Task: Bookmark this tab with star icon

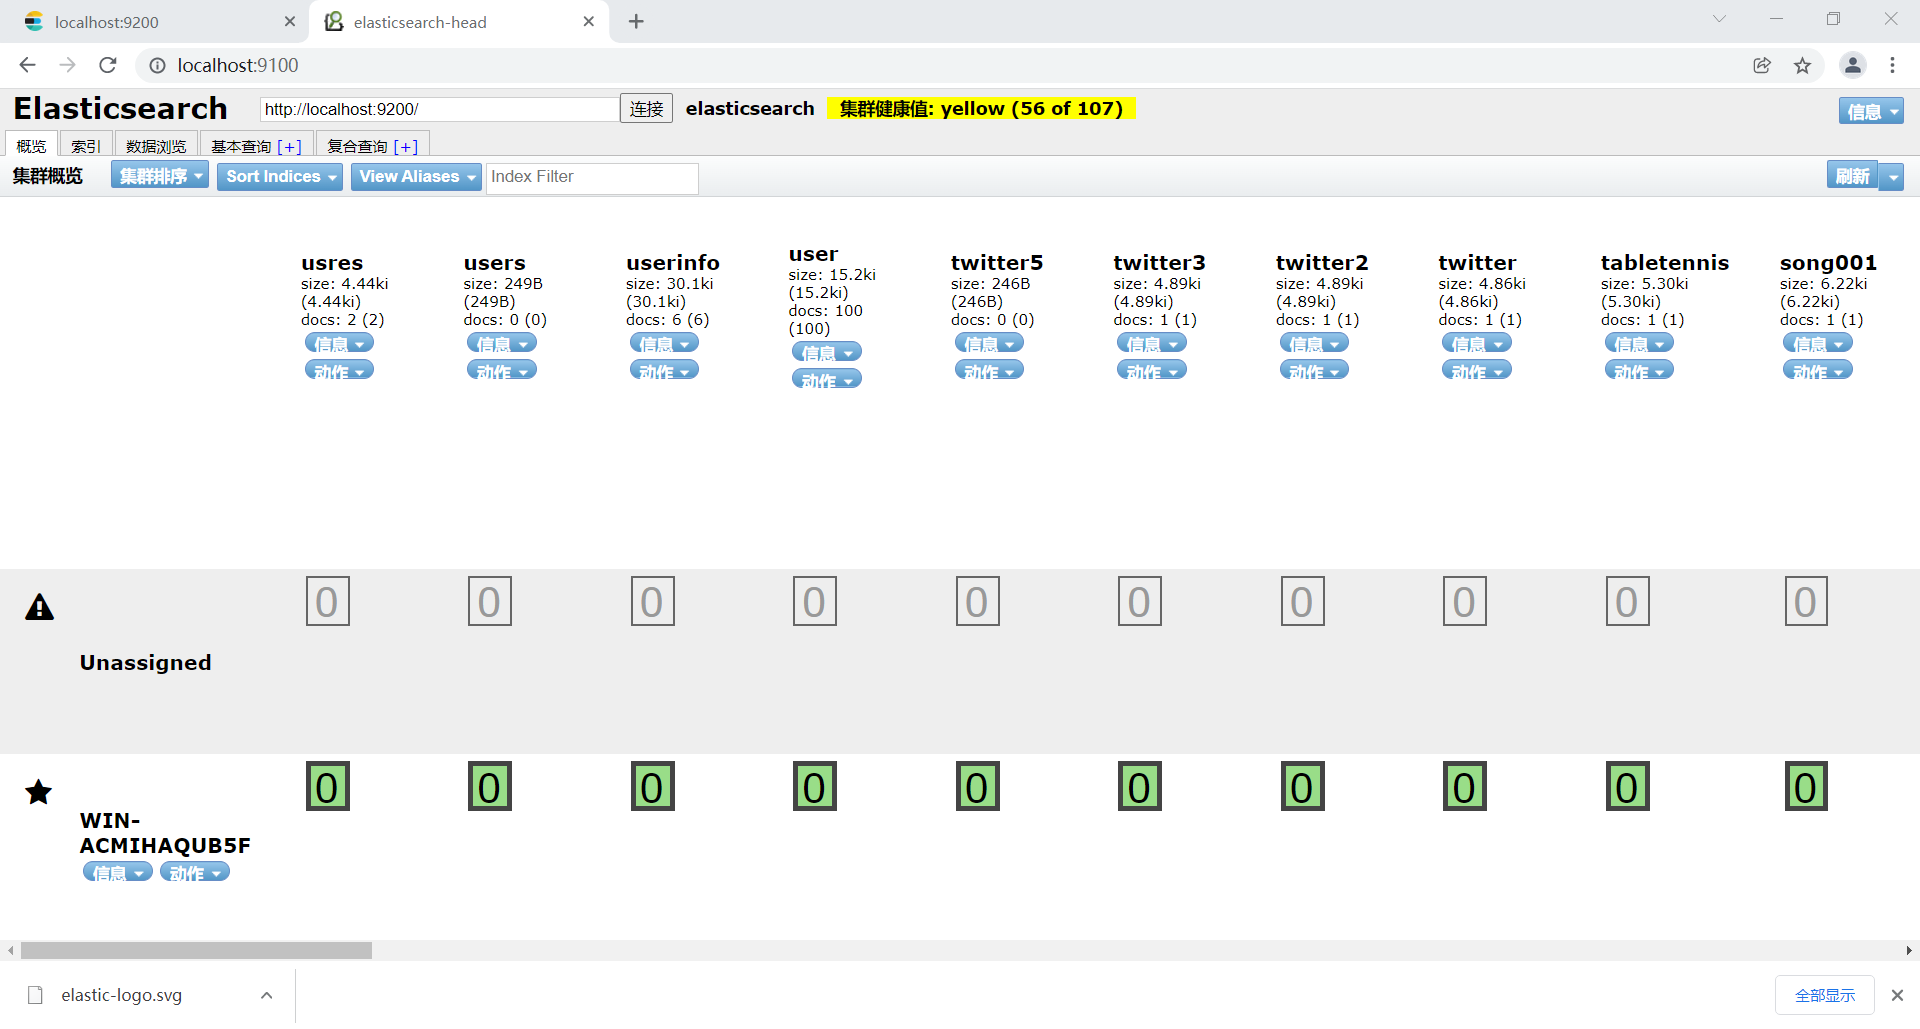Action: [x=1802, y=65]
